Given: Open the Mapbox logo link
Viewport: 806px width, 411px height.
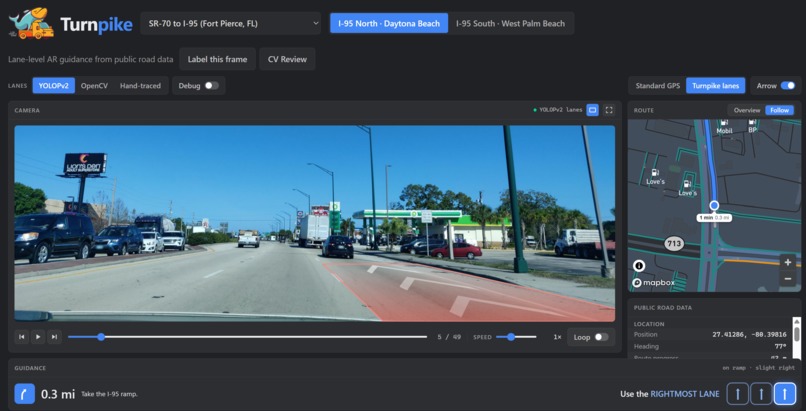Looking at the screenshot, I should (652, 283).
